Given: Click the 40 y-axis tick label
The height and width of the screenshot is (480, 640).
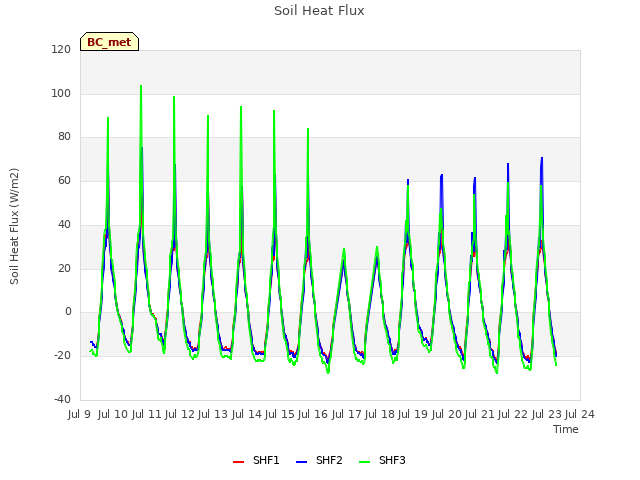Looking at the screenshot, I should [x=64, y=224].
